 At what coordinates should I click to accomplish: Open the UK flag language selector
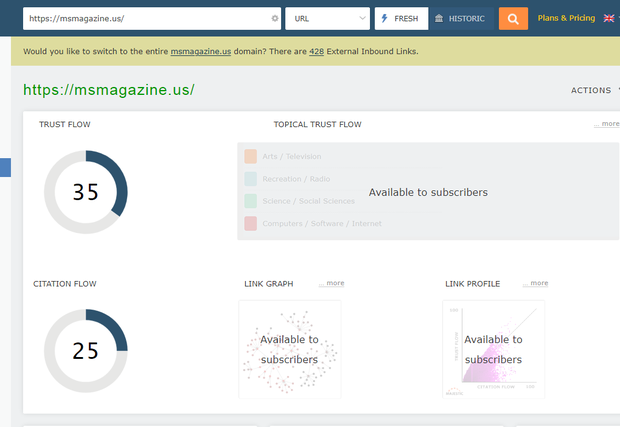click(609, 18)
